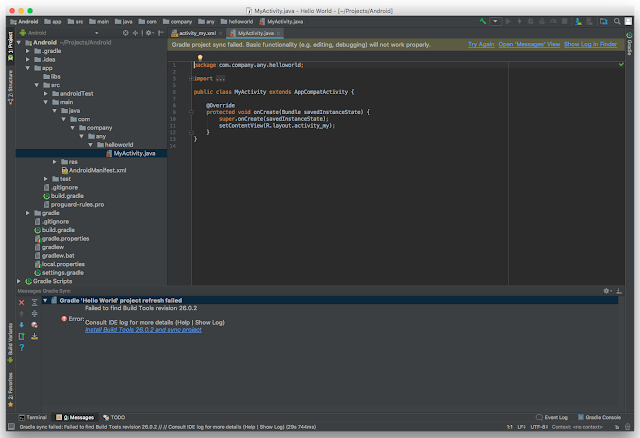Open the Gradle tool window on right edge

629,43
